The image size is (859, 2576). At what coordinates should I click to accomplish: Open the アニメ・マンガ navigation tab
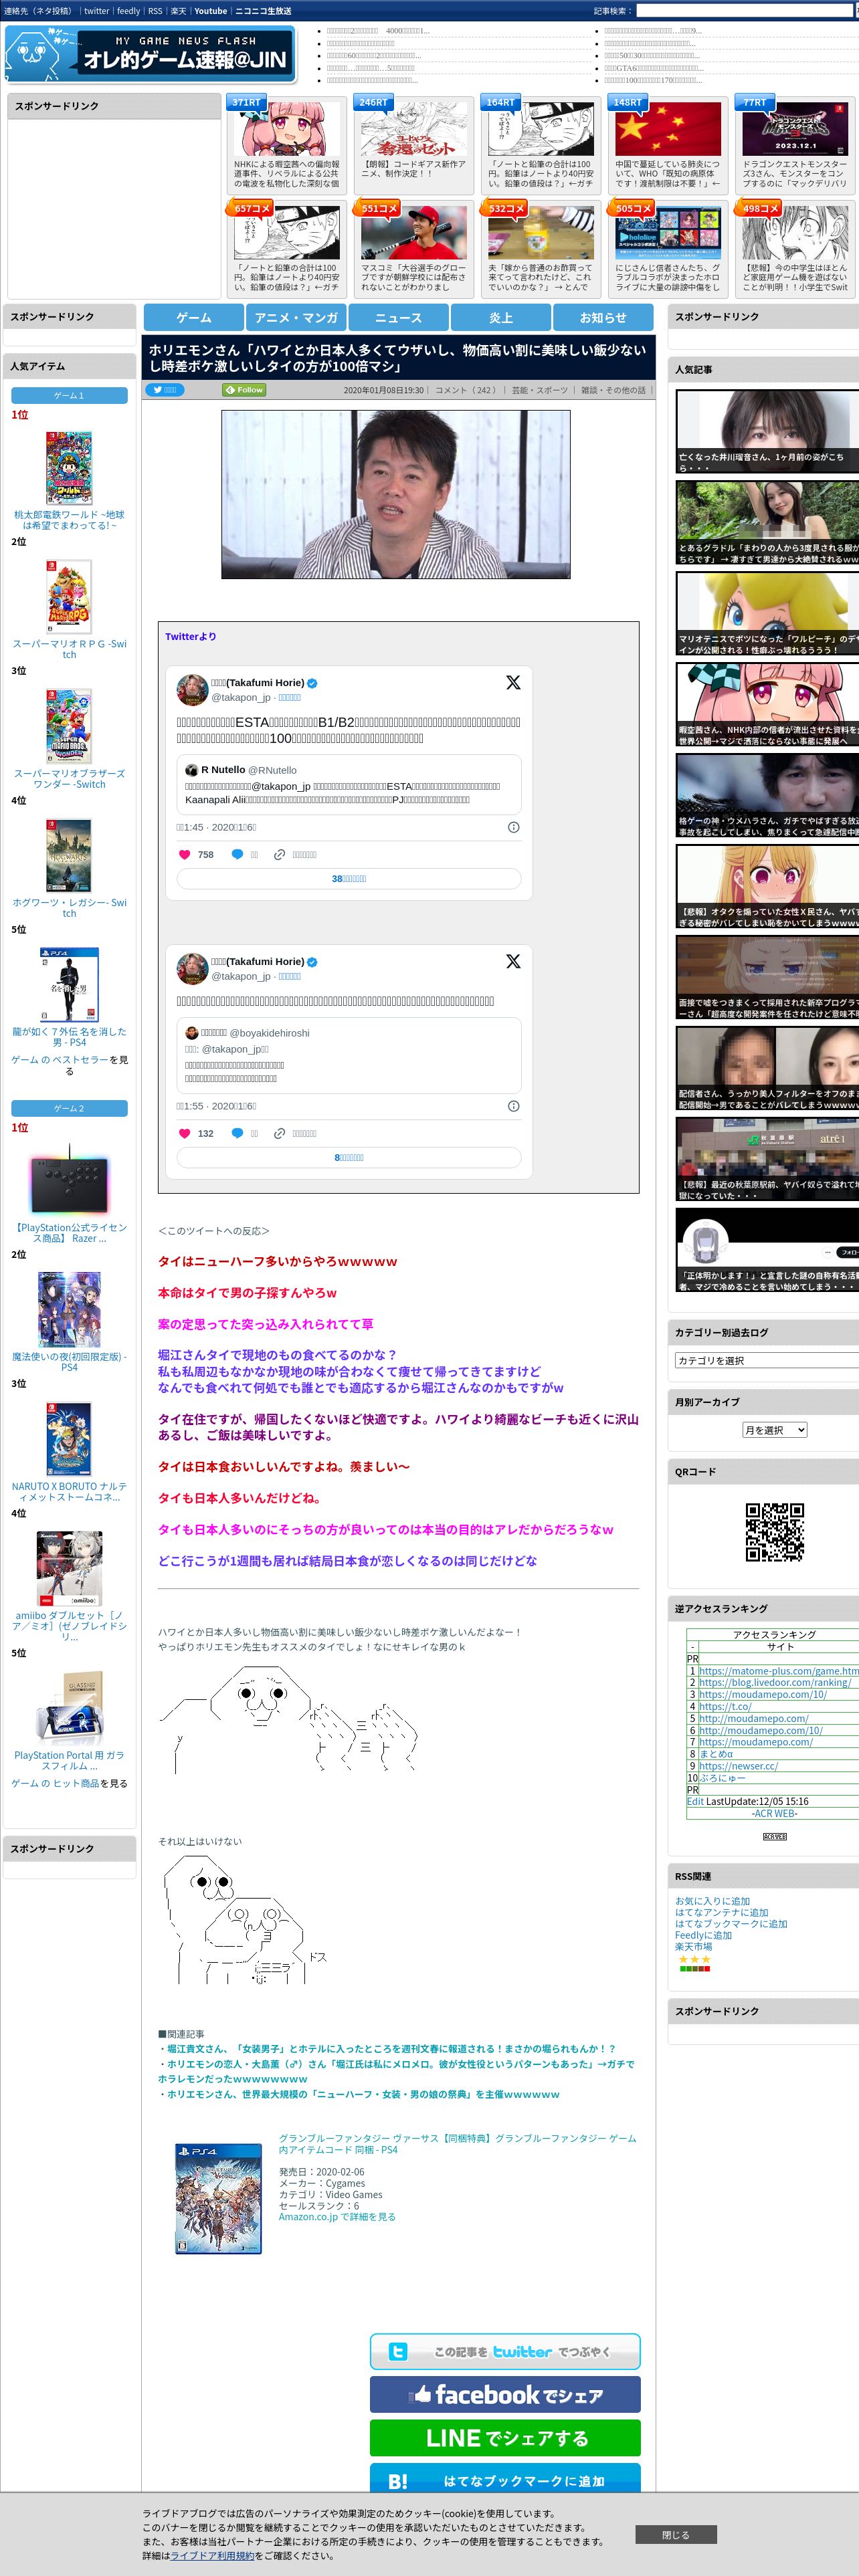pyautogui.click(x=296, y=317)
